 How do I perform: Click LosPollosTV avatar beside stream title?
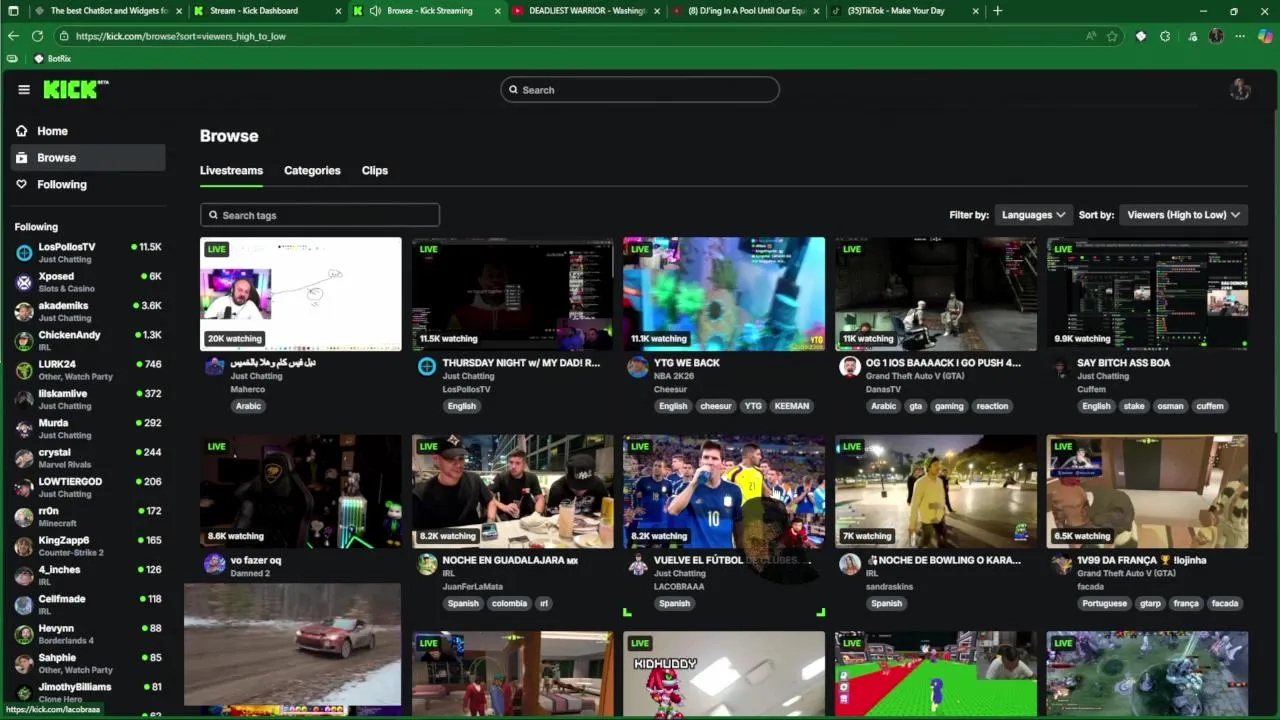click(x=427, y=367)
